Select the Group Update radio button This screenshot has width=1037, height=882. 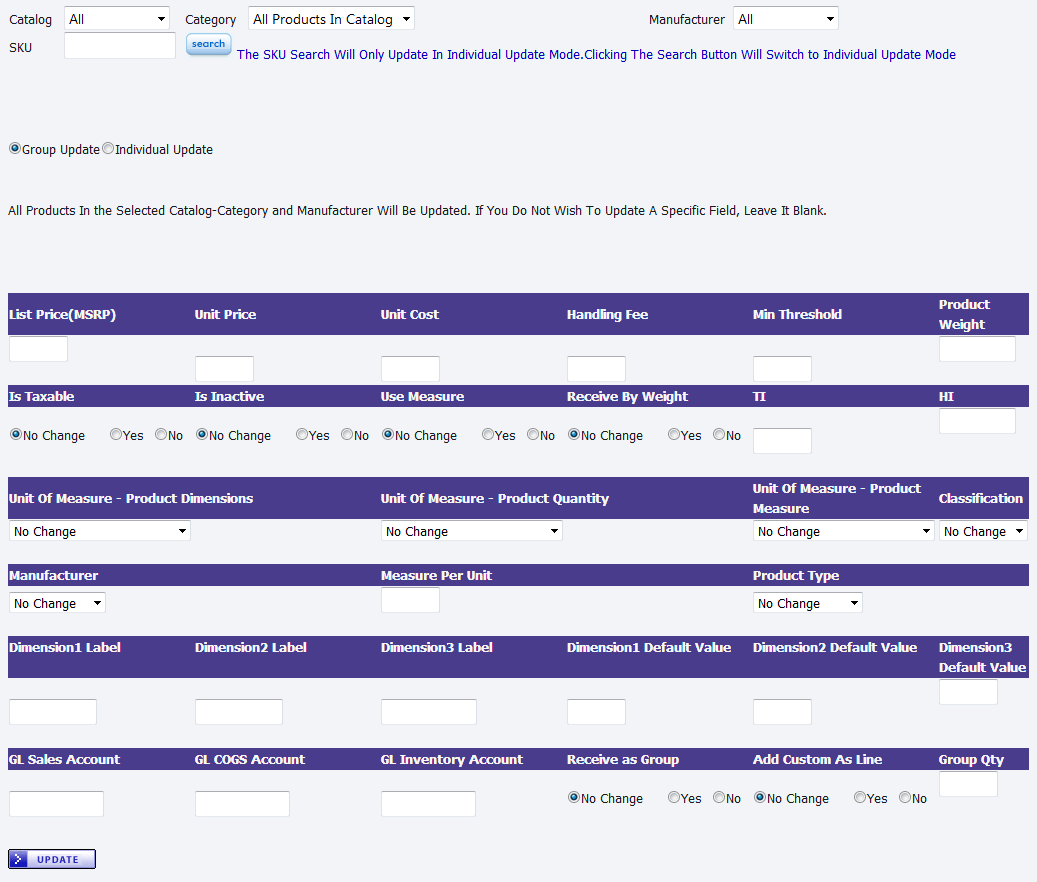tap(15, 149)
